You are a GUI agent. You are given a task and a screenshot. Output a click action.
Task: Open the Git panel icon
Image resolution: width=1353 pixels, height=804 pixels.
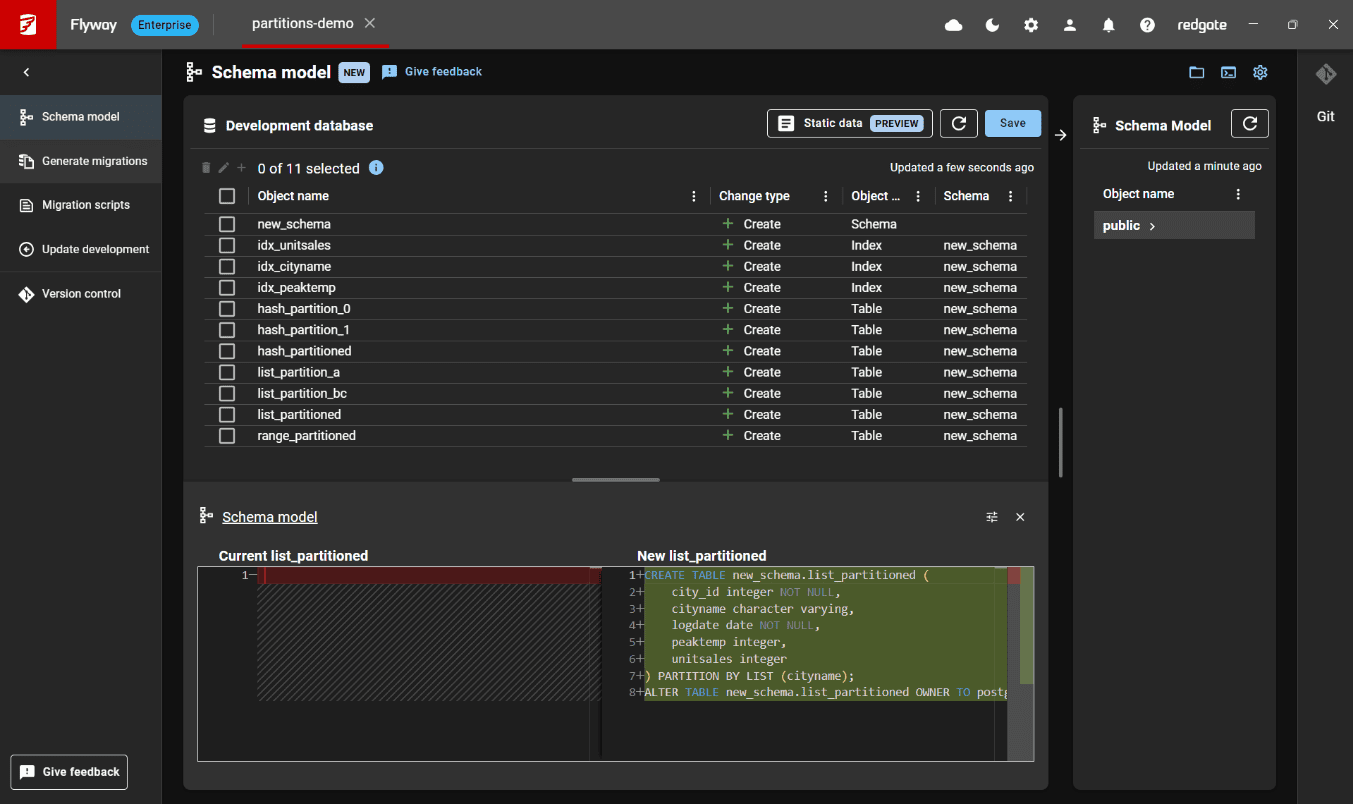tap(1325, 74)
